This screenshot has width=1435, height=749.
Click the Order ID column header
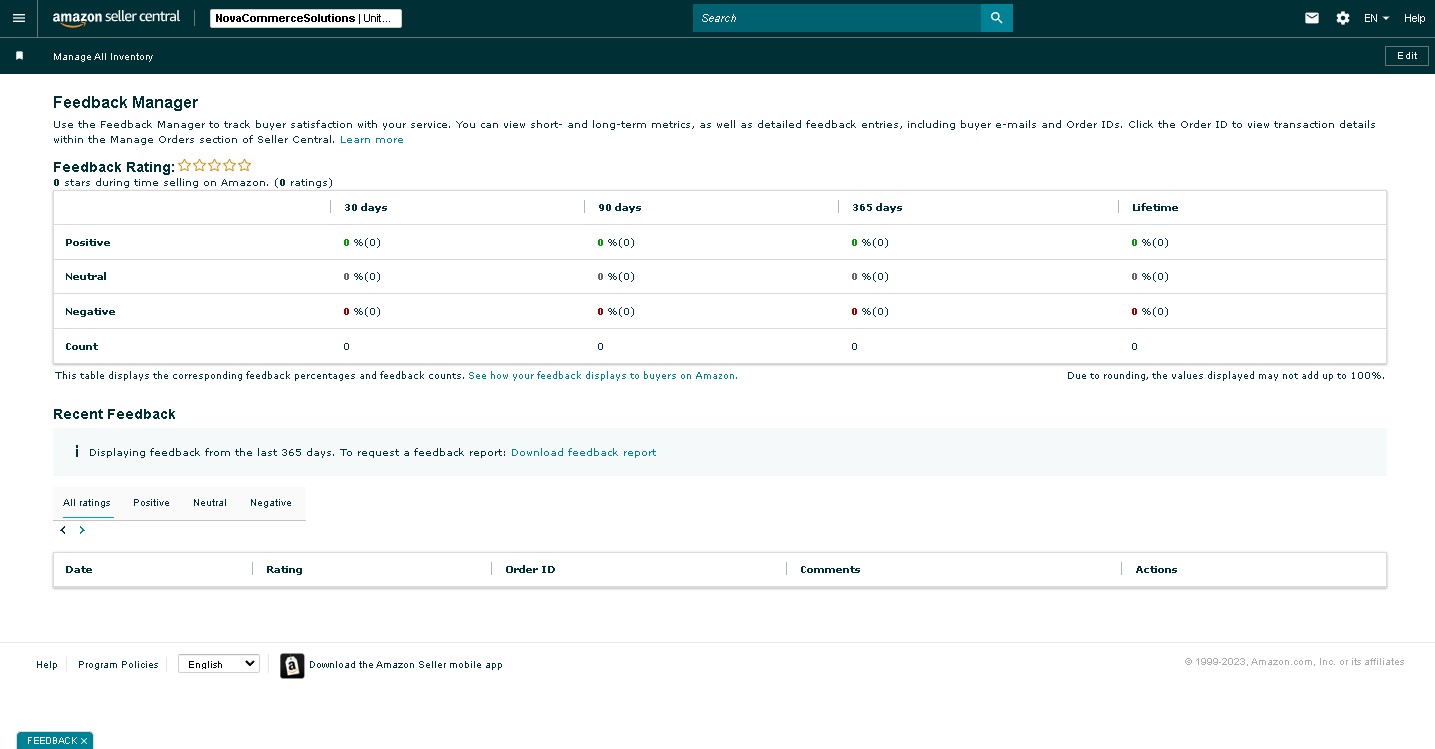coord(530,570)
